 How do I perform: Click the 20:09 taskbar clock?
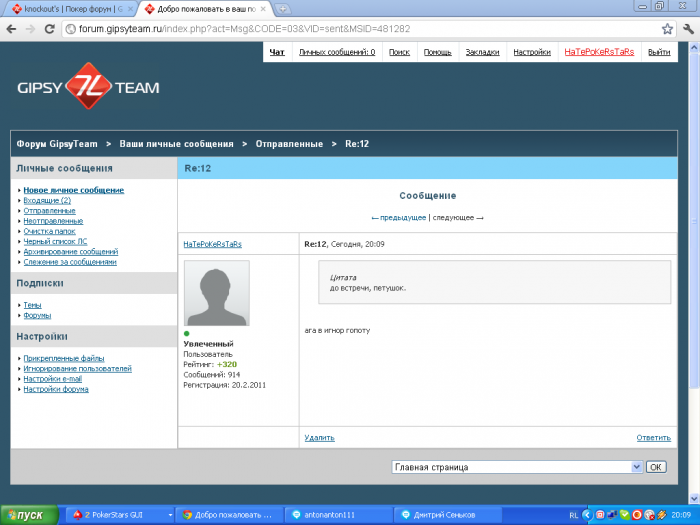(x=681, y=515)
